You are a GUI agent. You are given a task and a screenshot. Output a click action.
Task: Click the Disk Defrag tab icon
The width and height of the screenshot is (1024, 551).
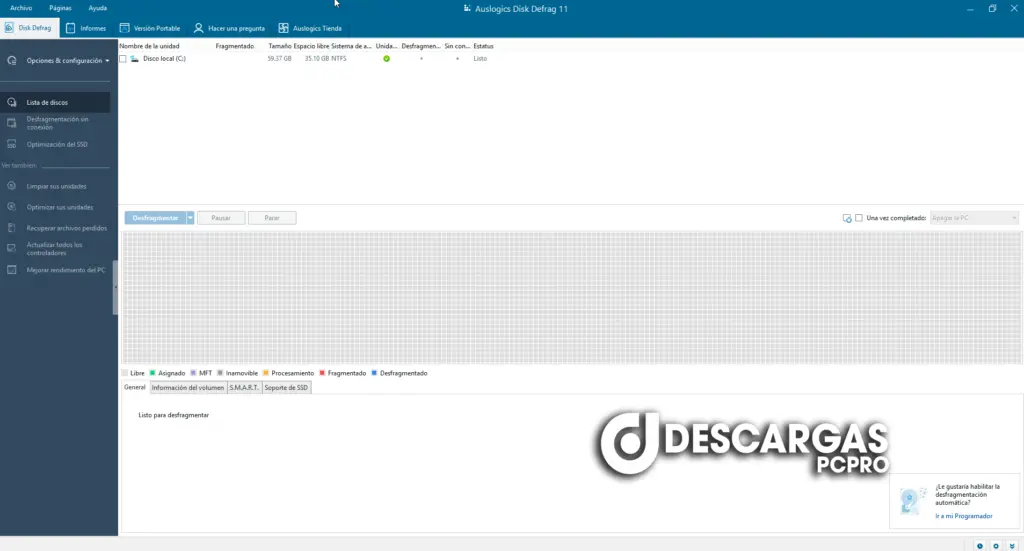tap(9, 28)
